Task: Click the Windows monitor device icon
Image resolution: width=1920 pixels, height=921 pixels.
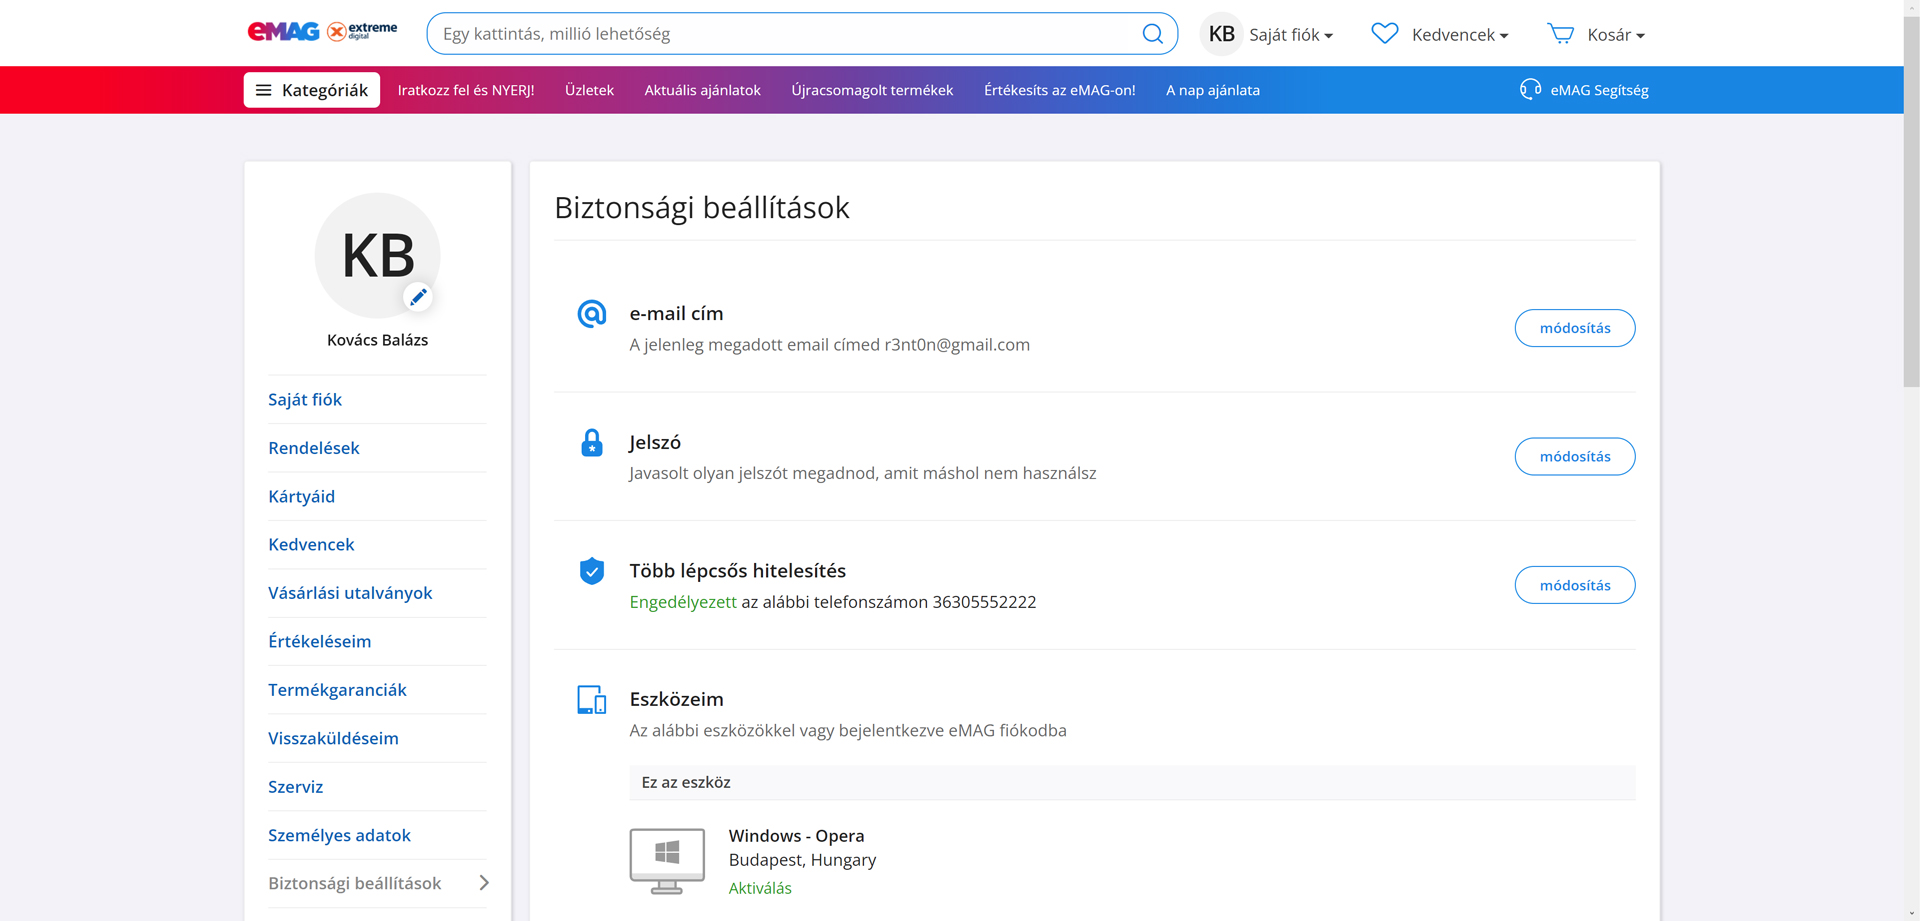Action: point(667,860)
